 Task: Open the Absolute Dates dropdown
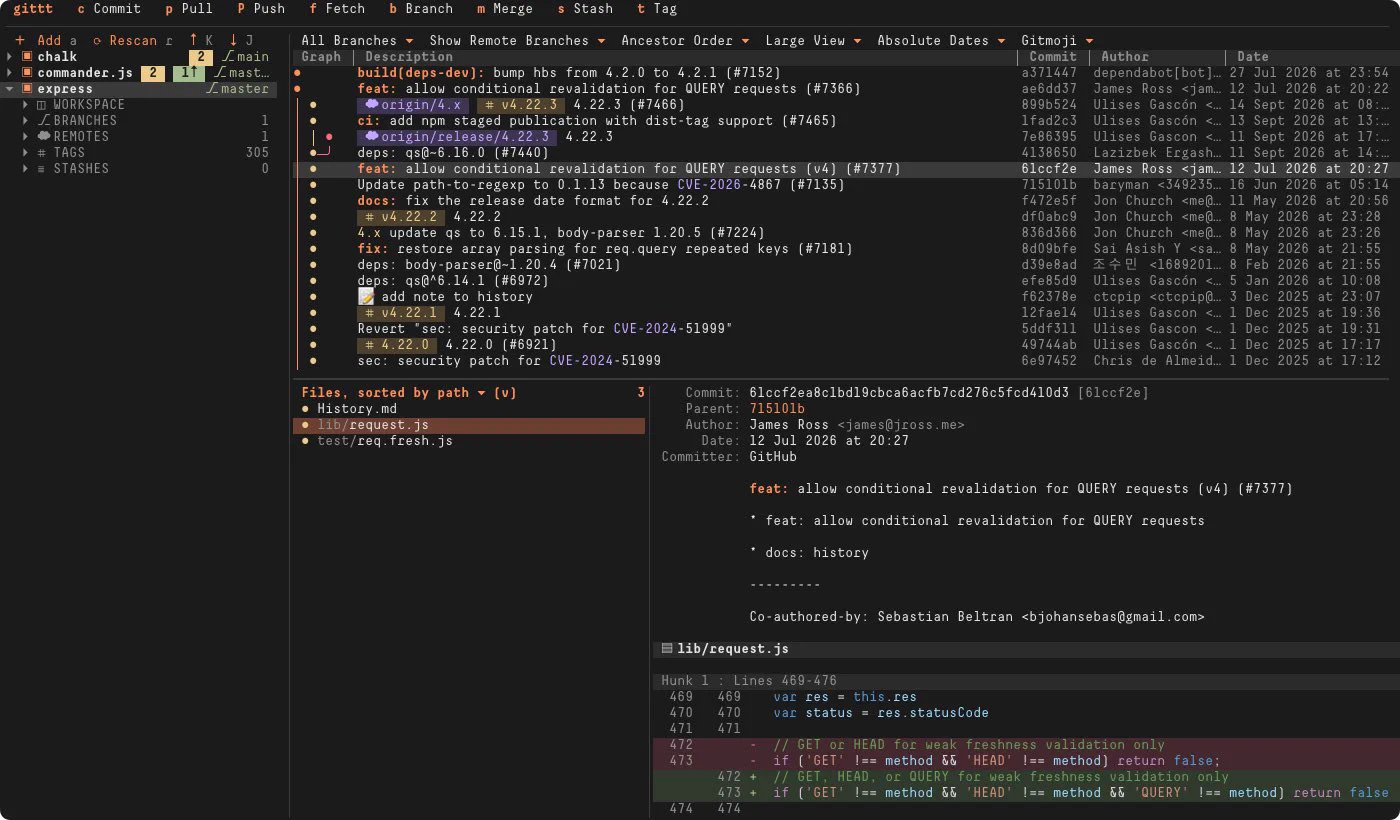click(941, 41)
